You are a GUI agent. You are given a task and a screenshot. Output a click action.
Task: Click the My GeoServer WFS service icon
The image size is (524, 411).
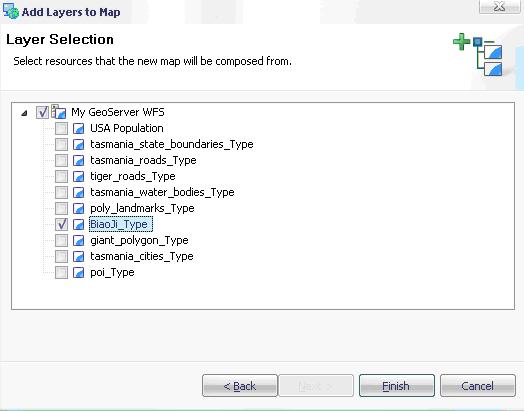pyautogui.click(x=59, y=112)
